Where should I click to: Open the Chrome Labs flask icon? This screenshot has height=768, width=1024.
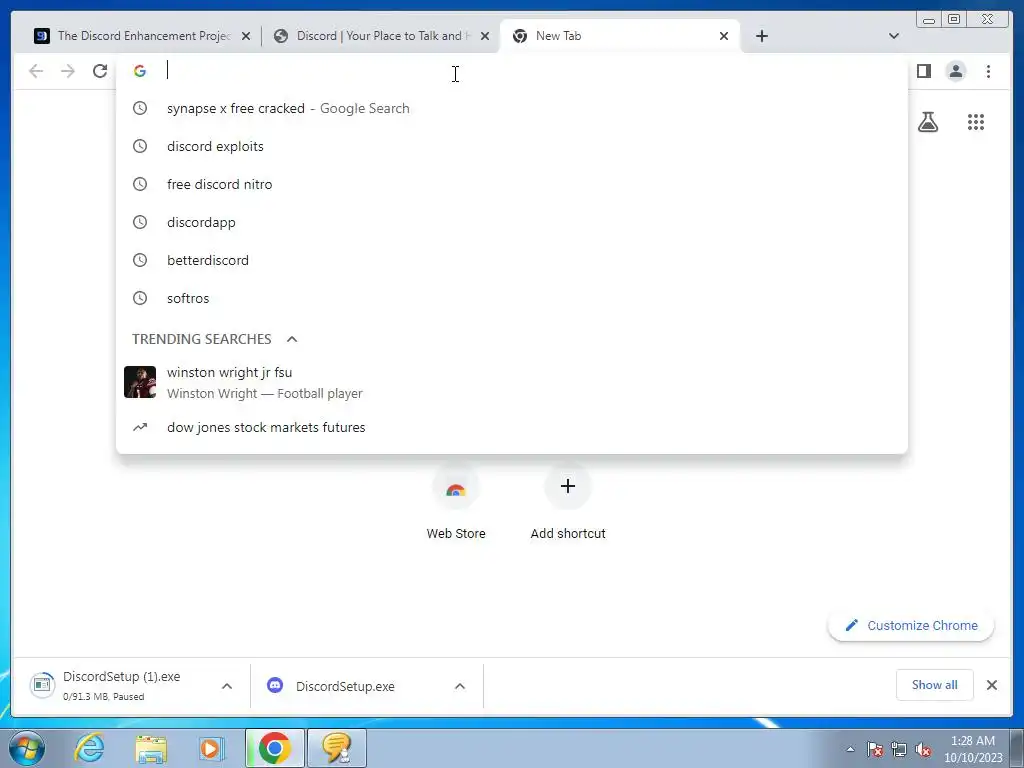tap(927, 122)
